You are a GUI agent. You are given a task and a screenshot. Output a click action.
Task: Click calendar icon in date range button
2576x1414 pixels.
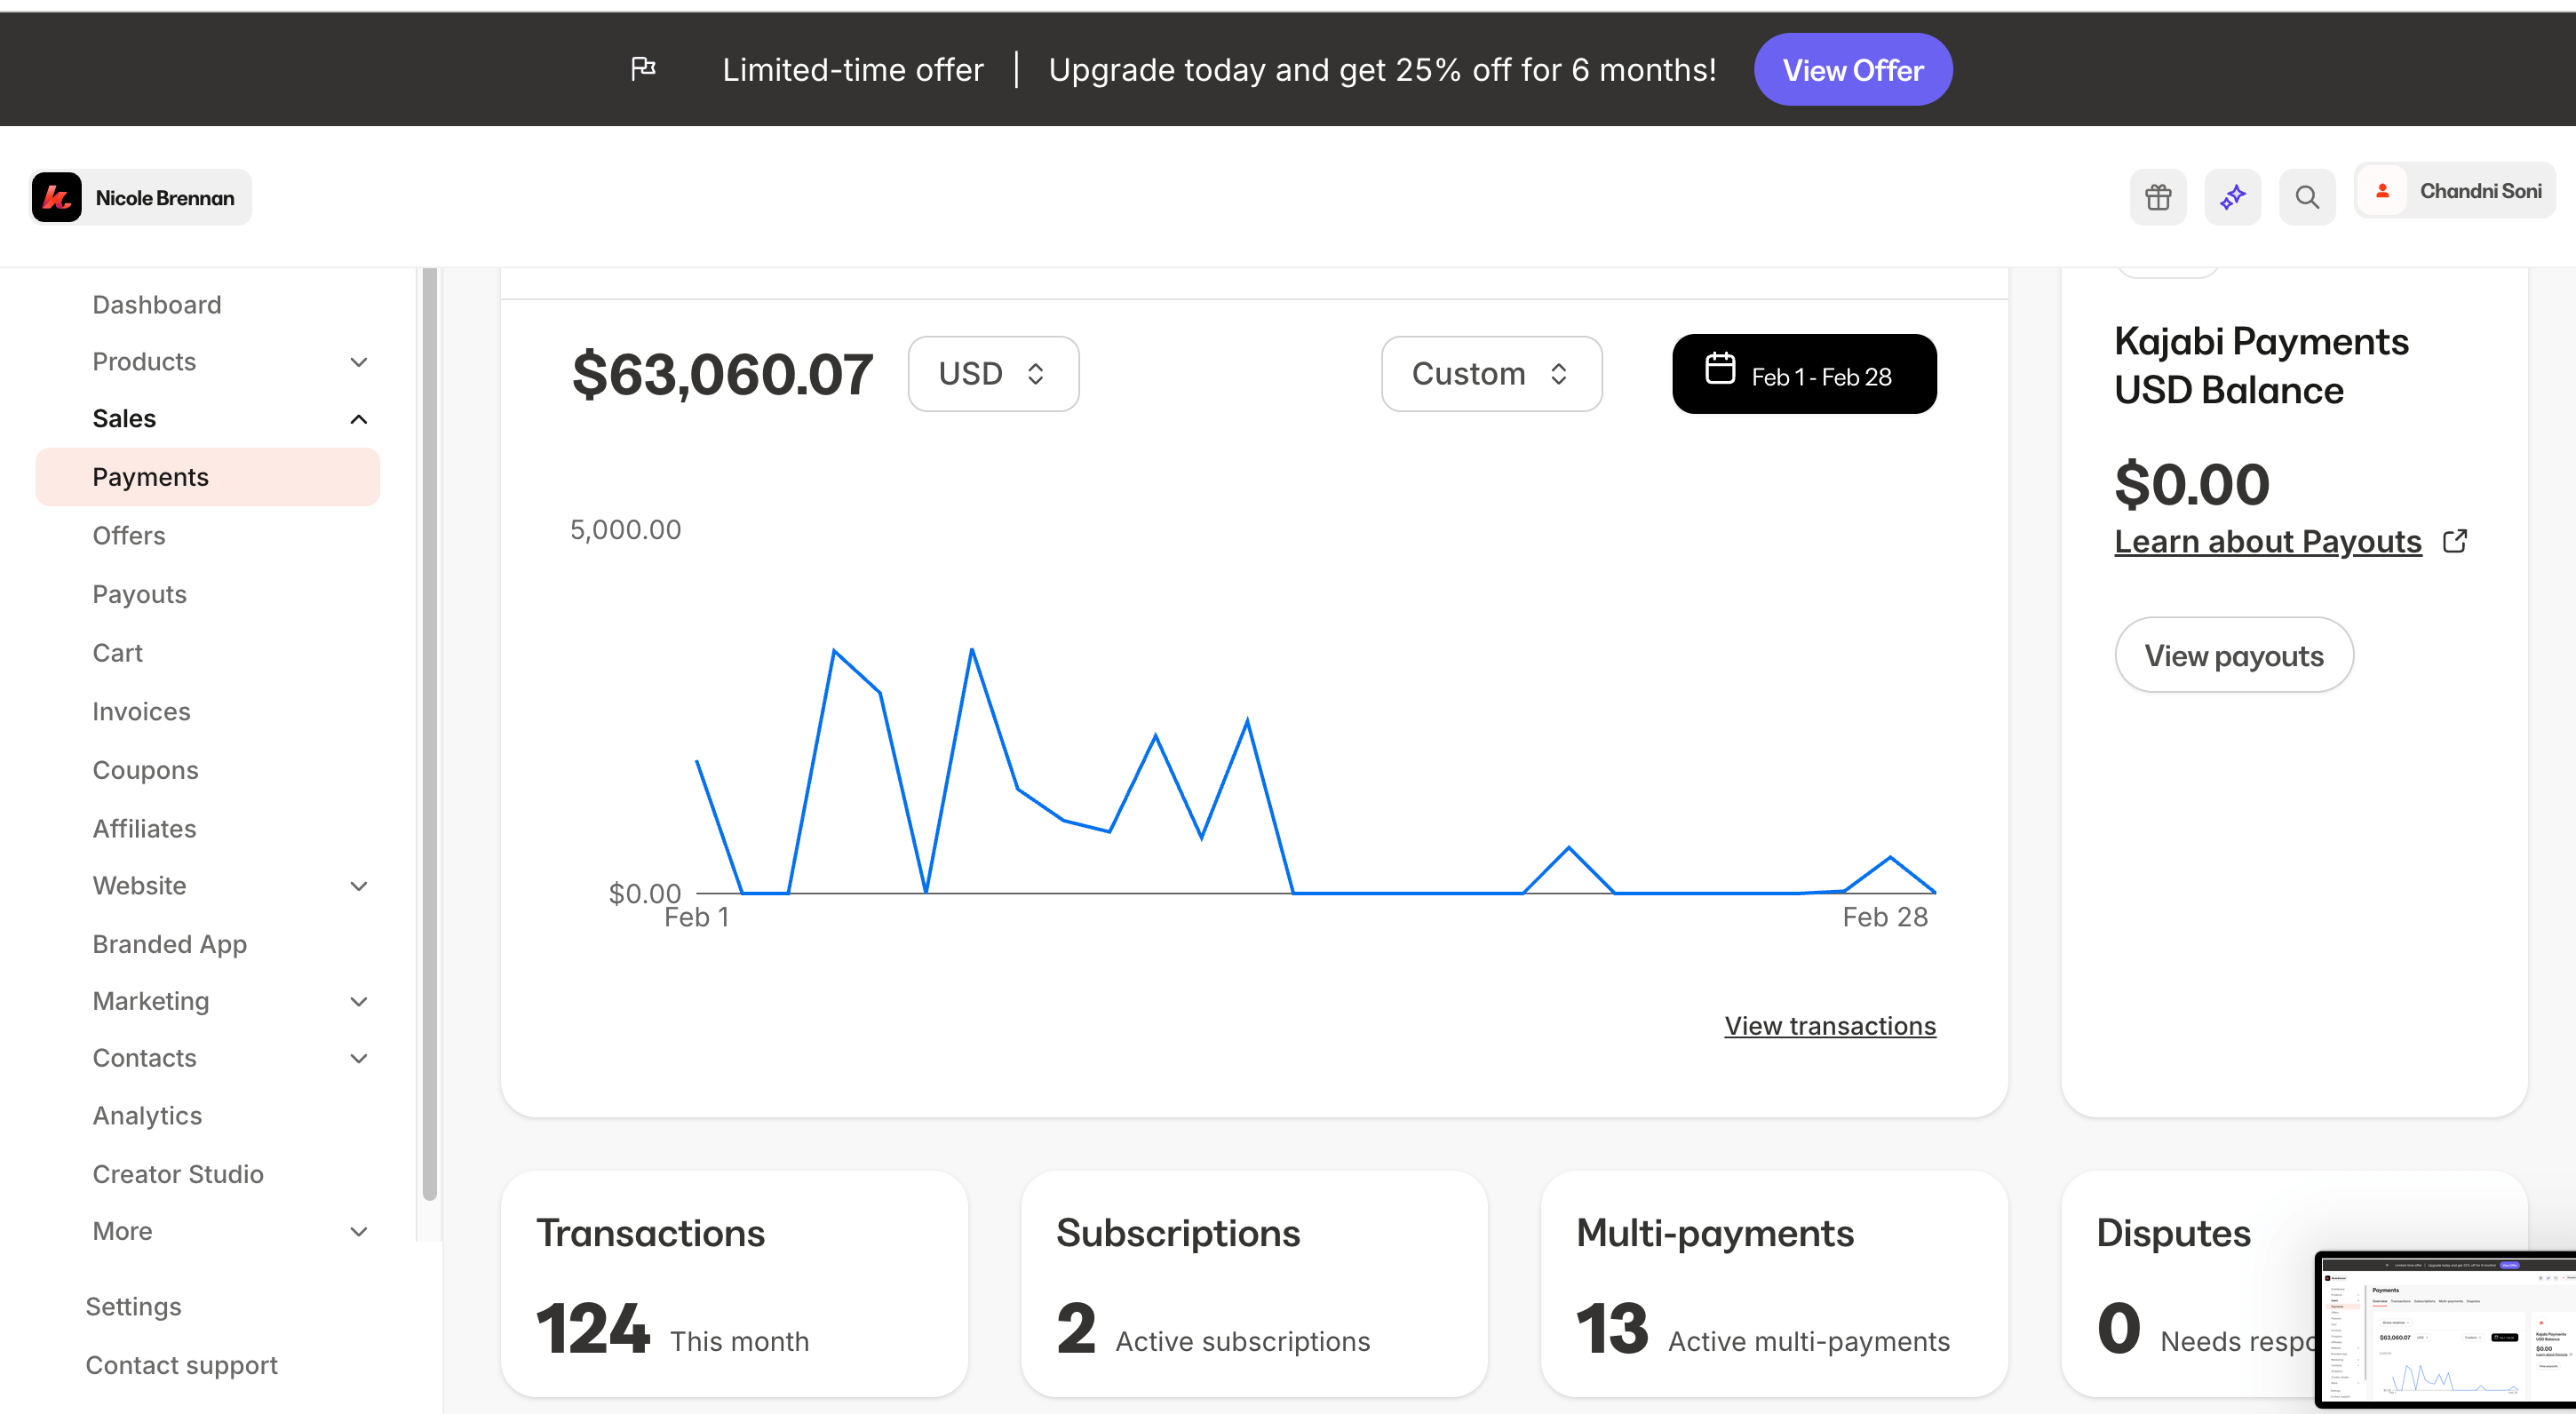tap(1719, 369)
